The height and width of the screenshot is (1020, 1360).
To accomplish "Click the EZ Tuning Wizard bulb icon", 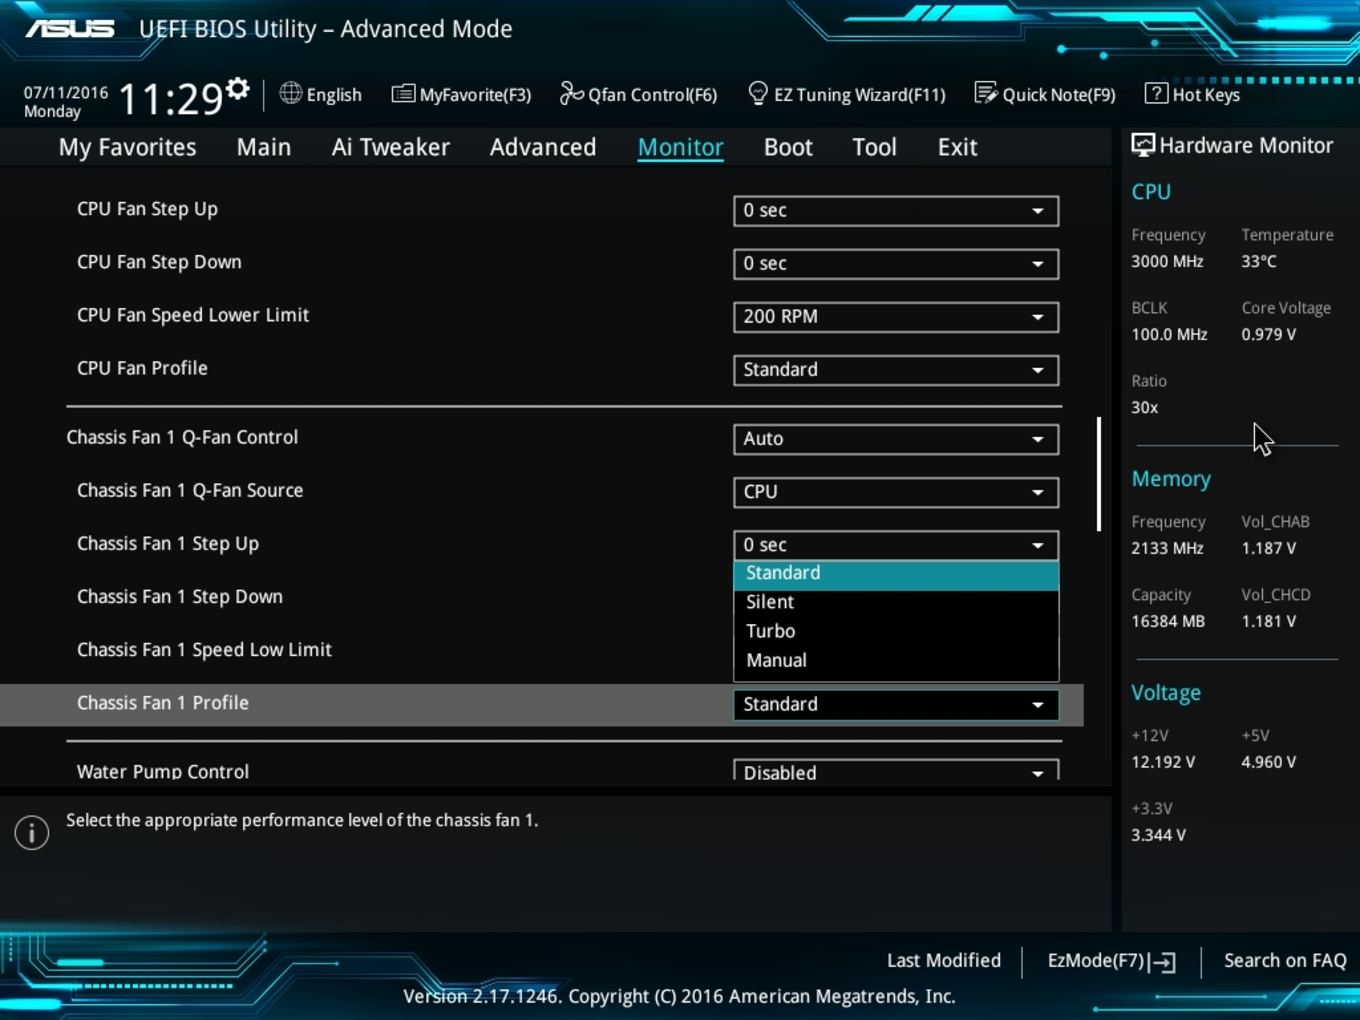I will pos(758,93).
